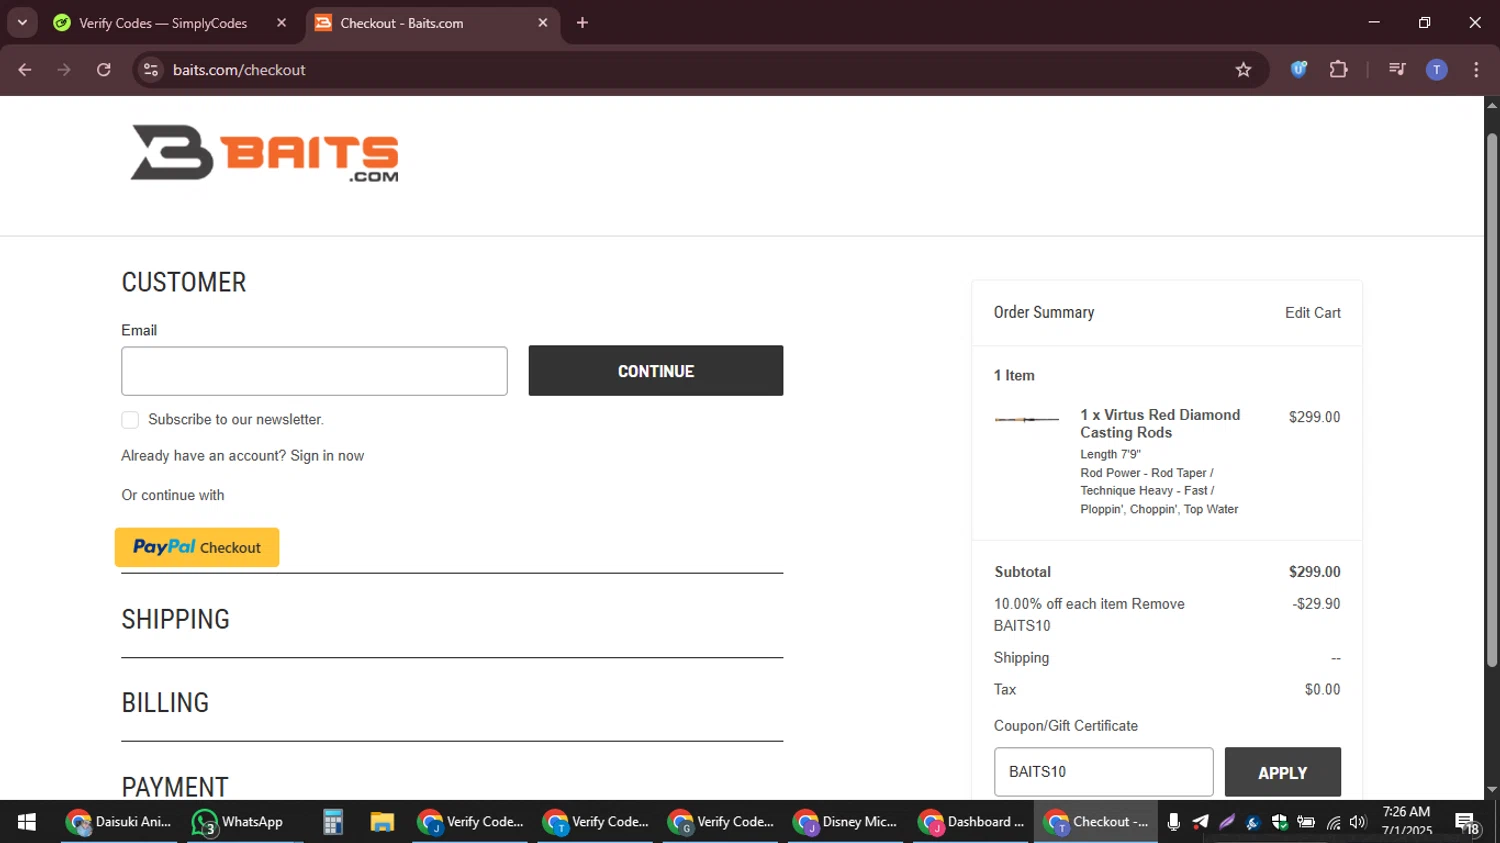The height and width of the screenshot is (843, 1500).
Task: Click the $299.00 subtotal value
Action: tap(1314, 572)
